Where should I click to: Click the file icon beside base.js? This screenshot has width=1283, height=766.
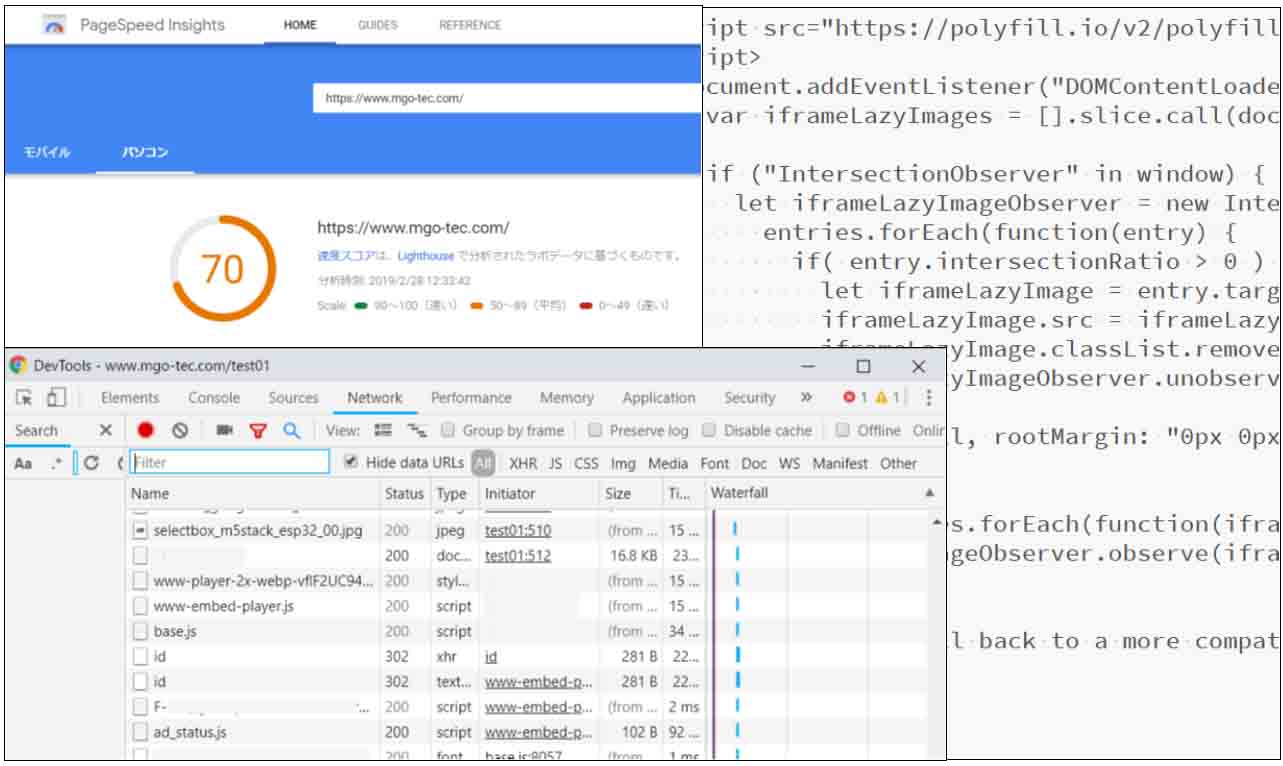141,632
